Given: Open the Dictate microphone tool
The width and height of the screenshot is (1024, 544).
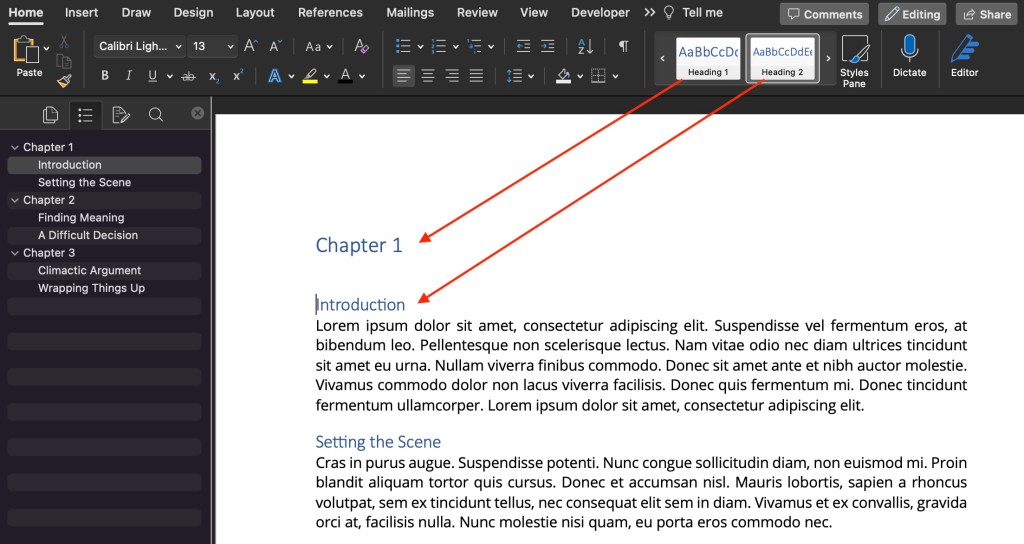Looking at the screenshot, I should tap(909, 57).
